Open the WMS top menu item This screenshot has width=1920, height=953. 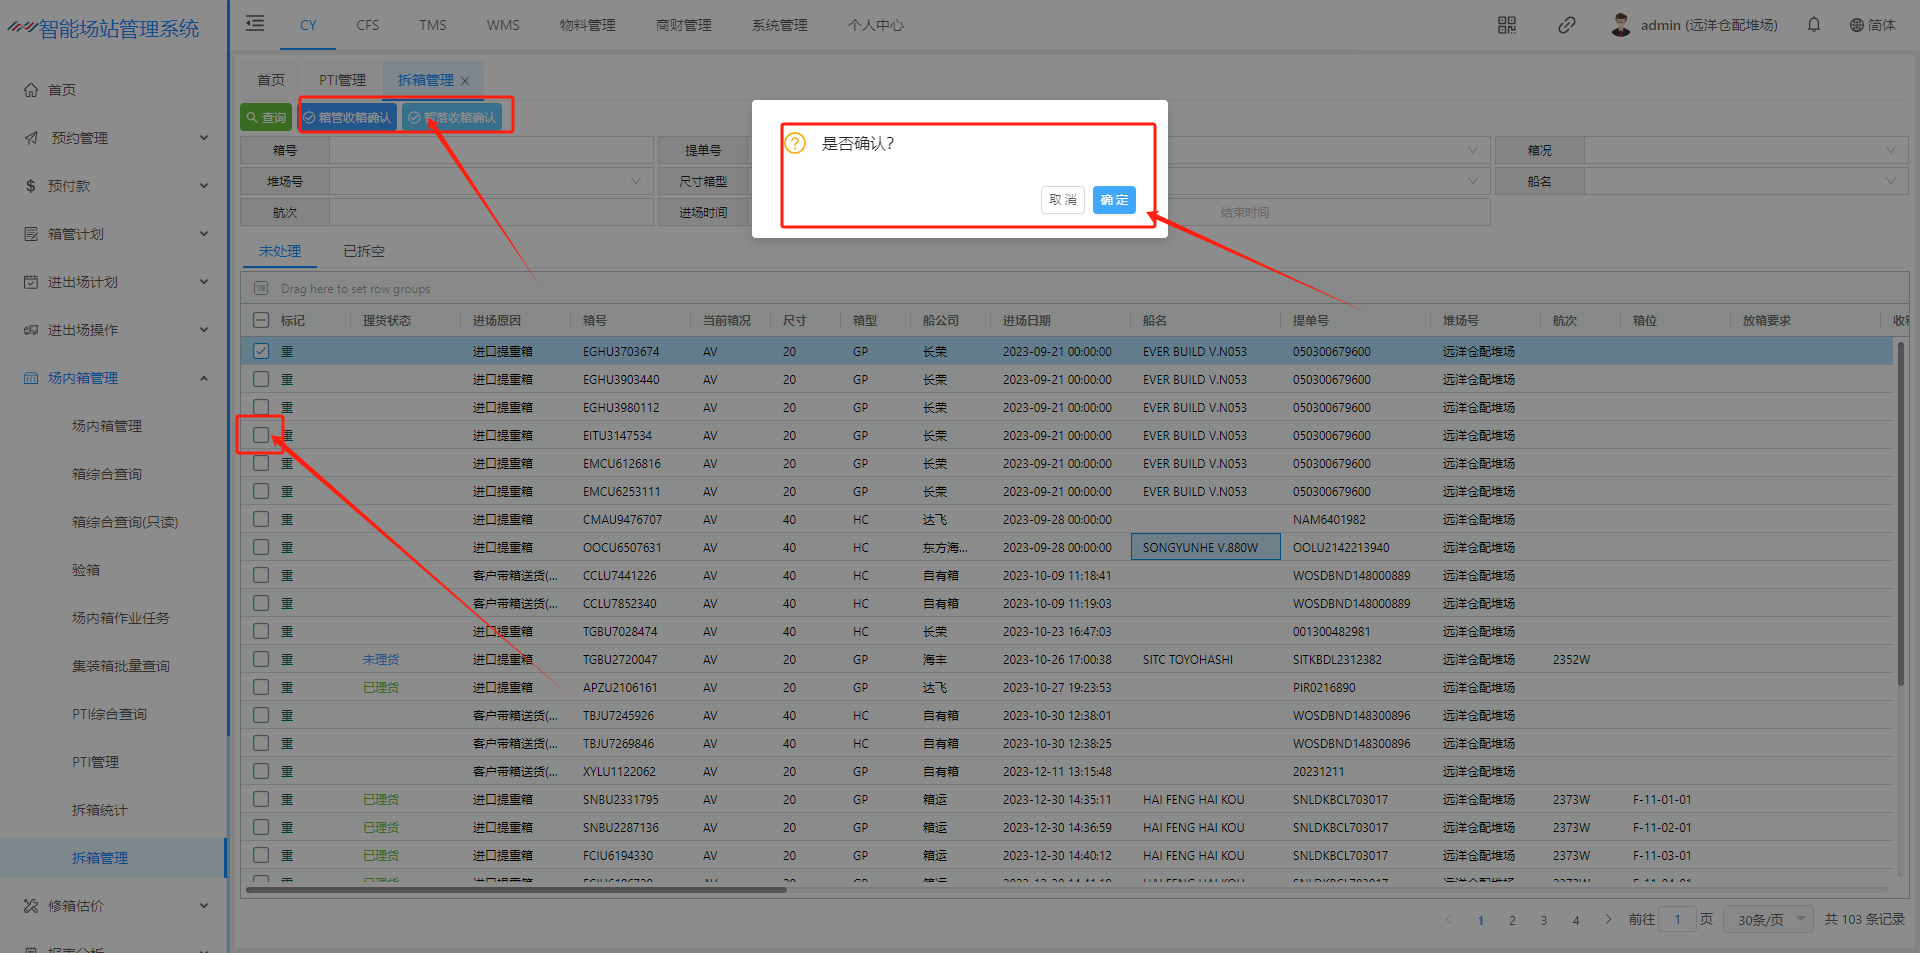pyautogui.click(x=503, y=25)
